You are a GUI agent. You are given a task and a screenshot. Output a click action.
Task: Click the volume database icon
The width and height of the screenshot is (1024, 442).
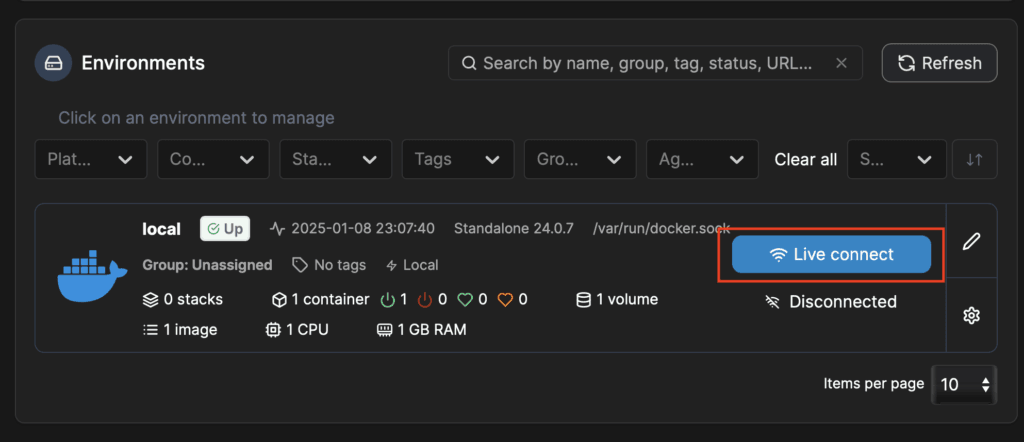pyautogui.click(x=583, y=299)
